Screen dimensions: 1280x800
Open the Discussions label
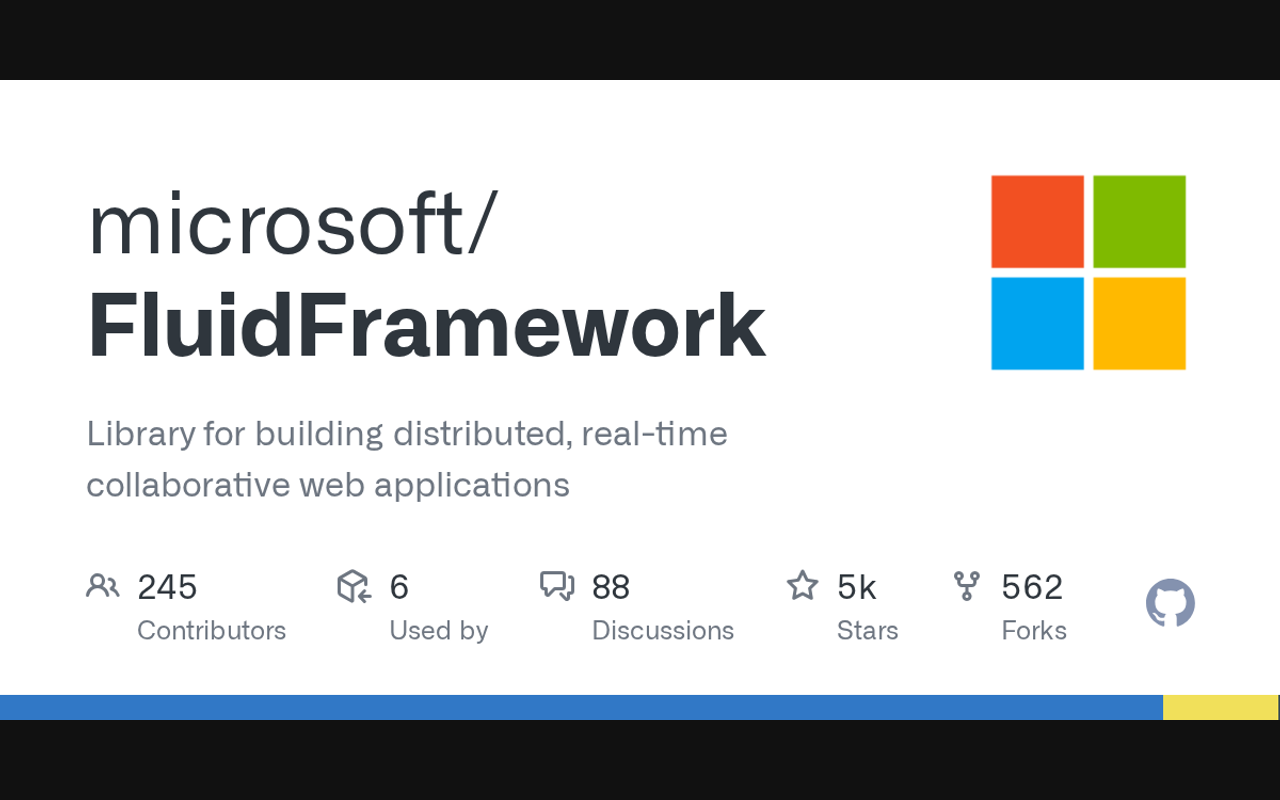[662, 631]
